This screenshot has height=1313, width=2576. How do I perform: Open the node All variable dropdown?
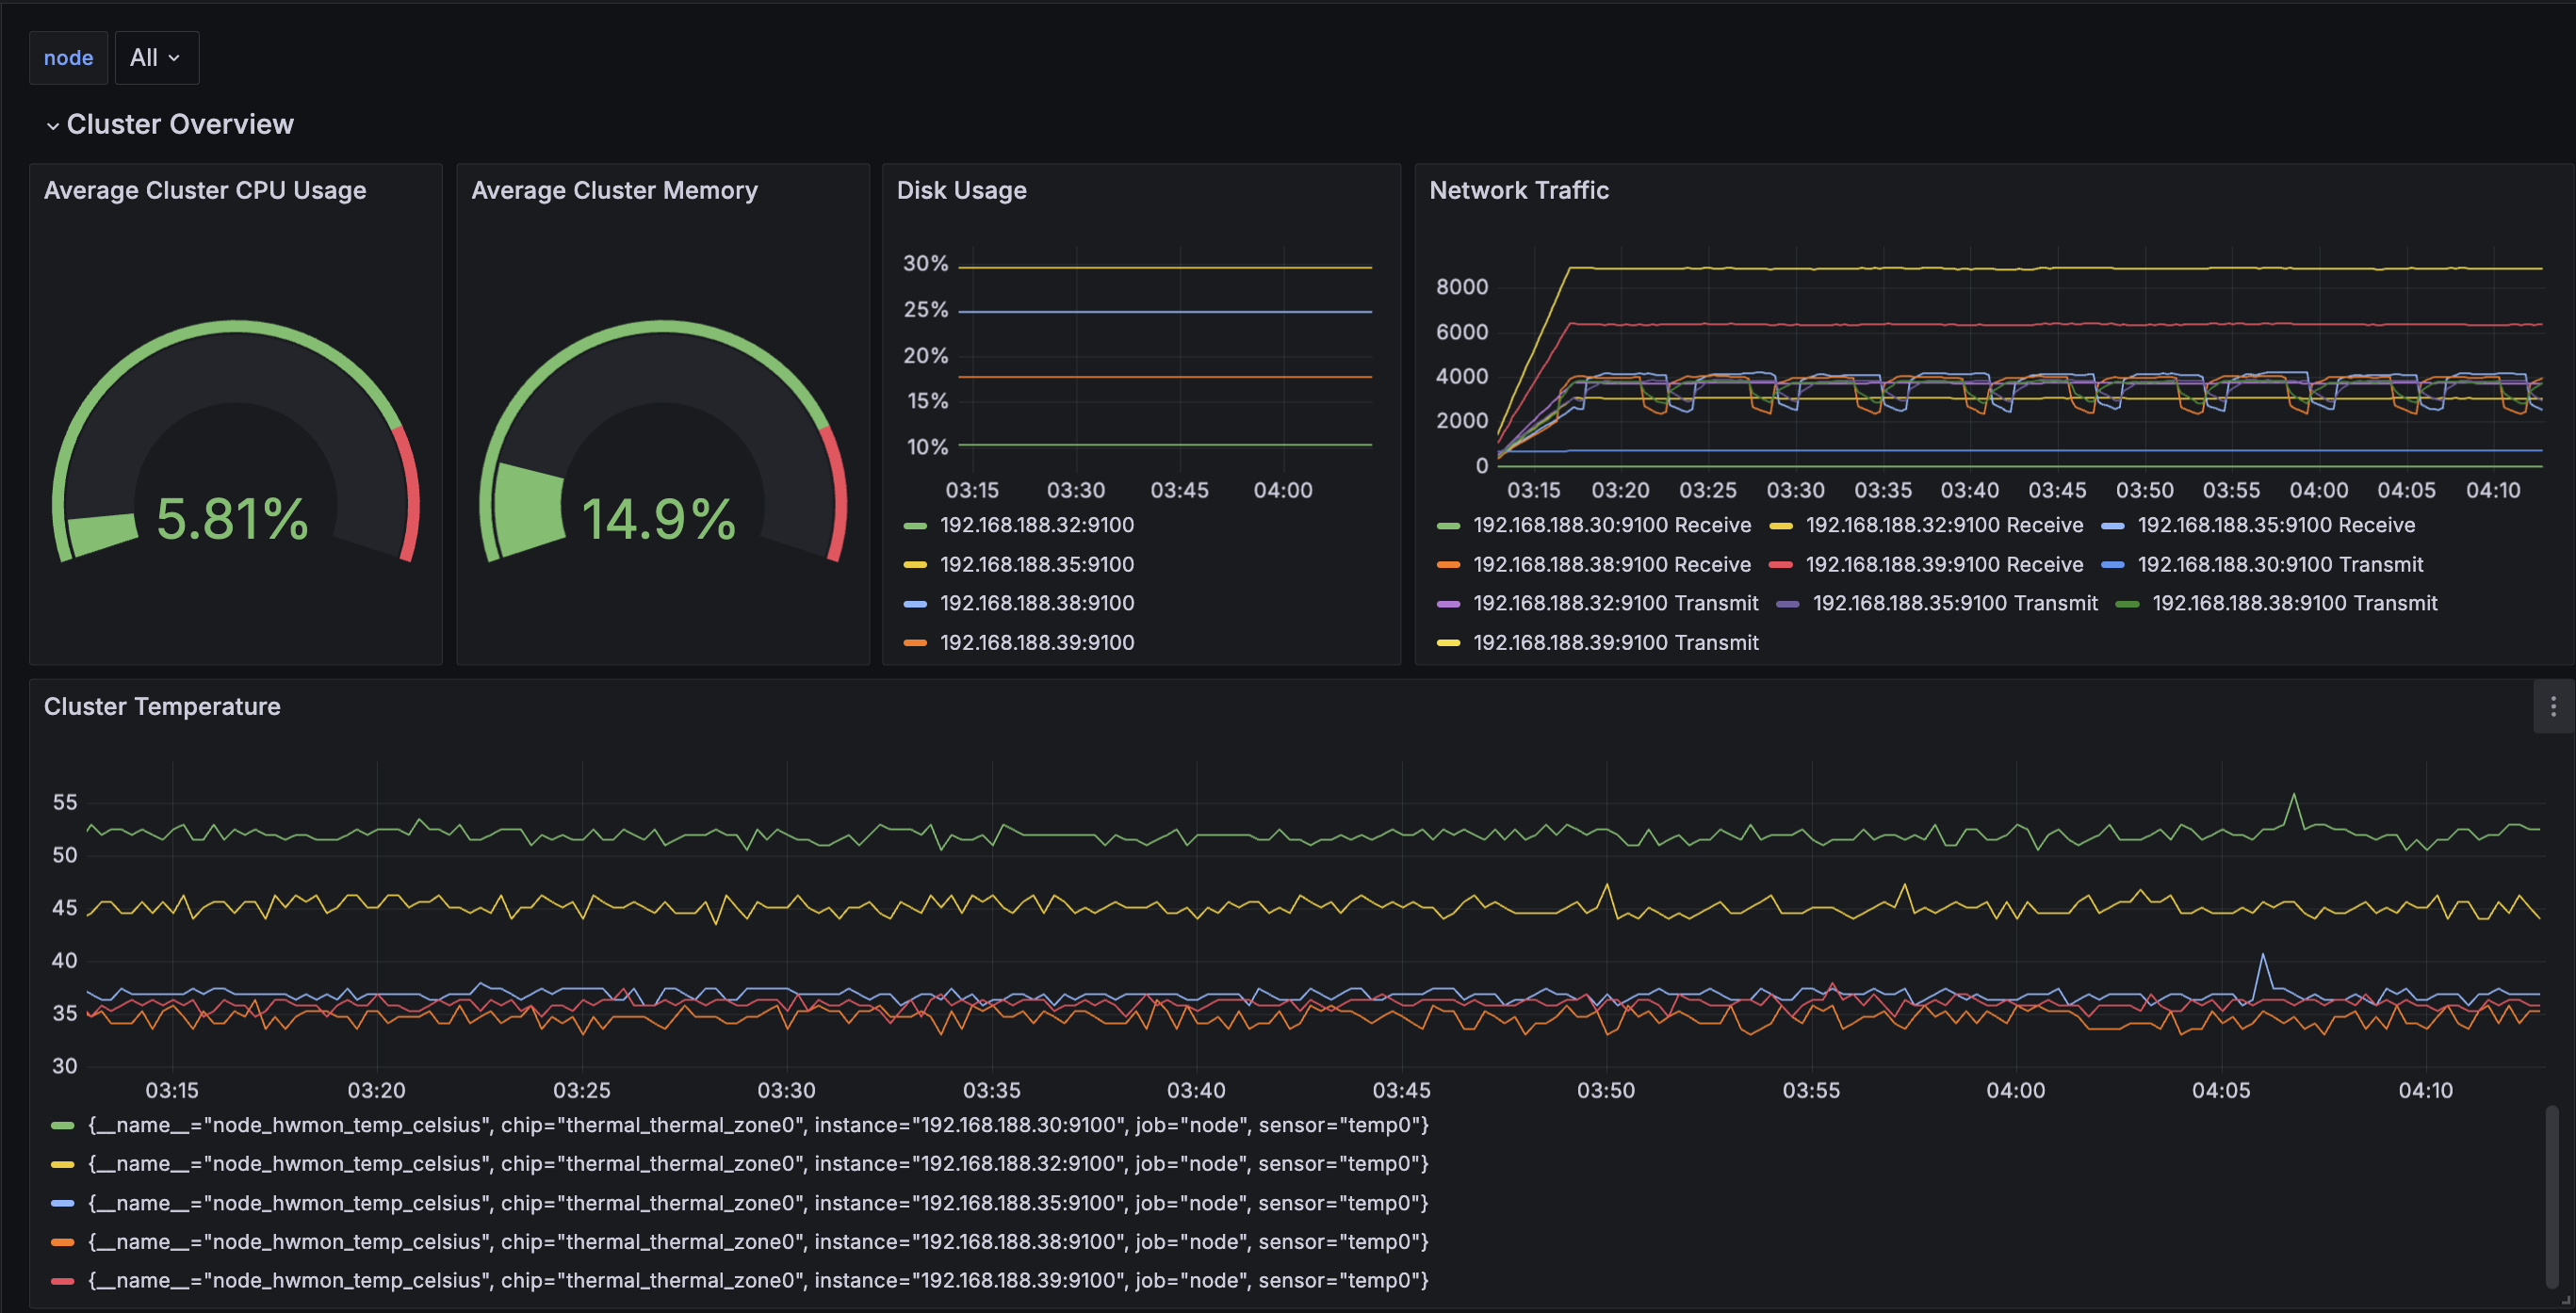click(x=156, y=58)
